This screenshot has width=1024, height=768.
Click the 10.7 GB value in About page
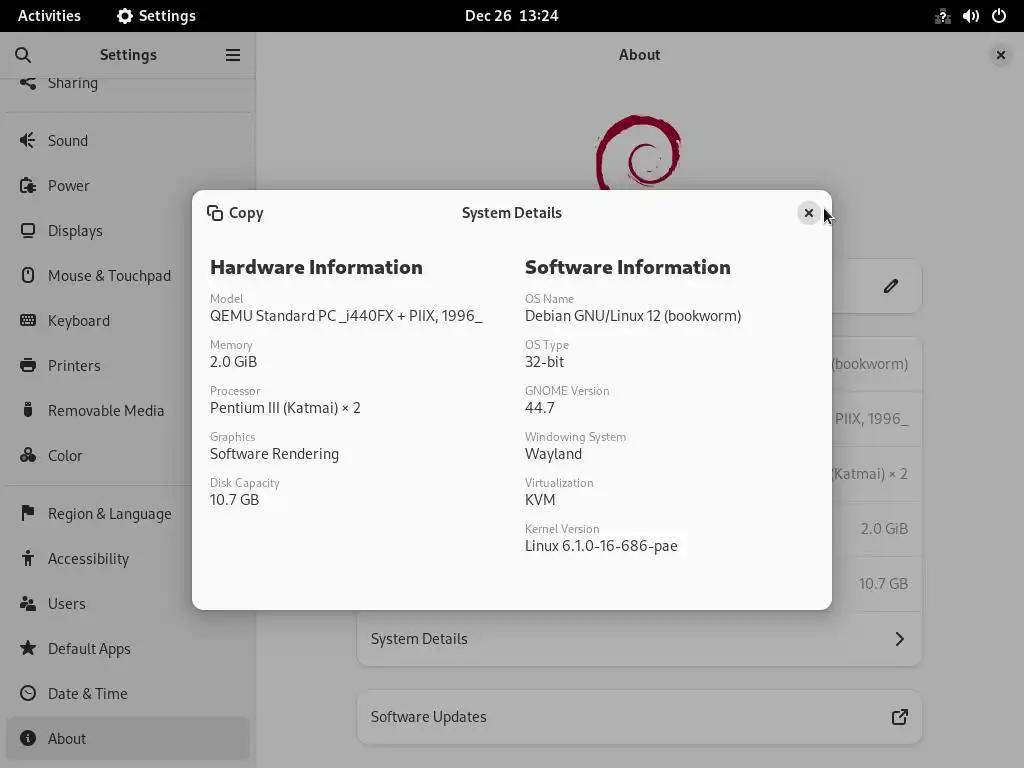pos(883,583)
